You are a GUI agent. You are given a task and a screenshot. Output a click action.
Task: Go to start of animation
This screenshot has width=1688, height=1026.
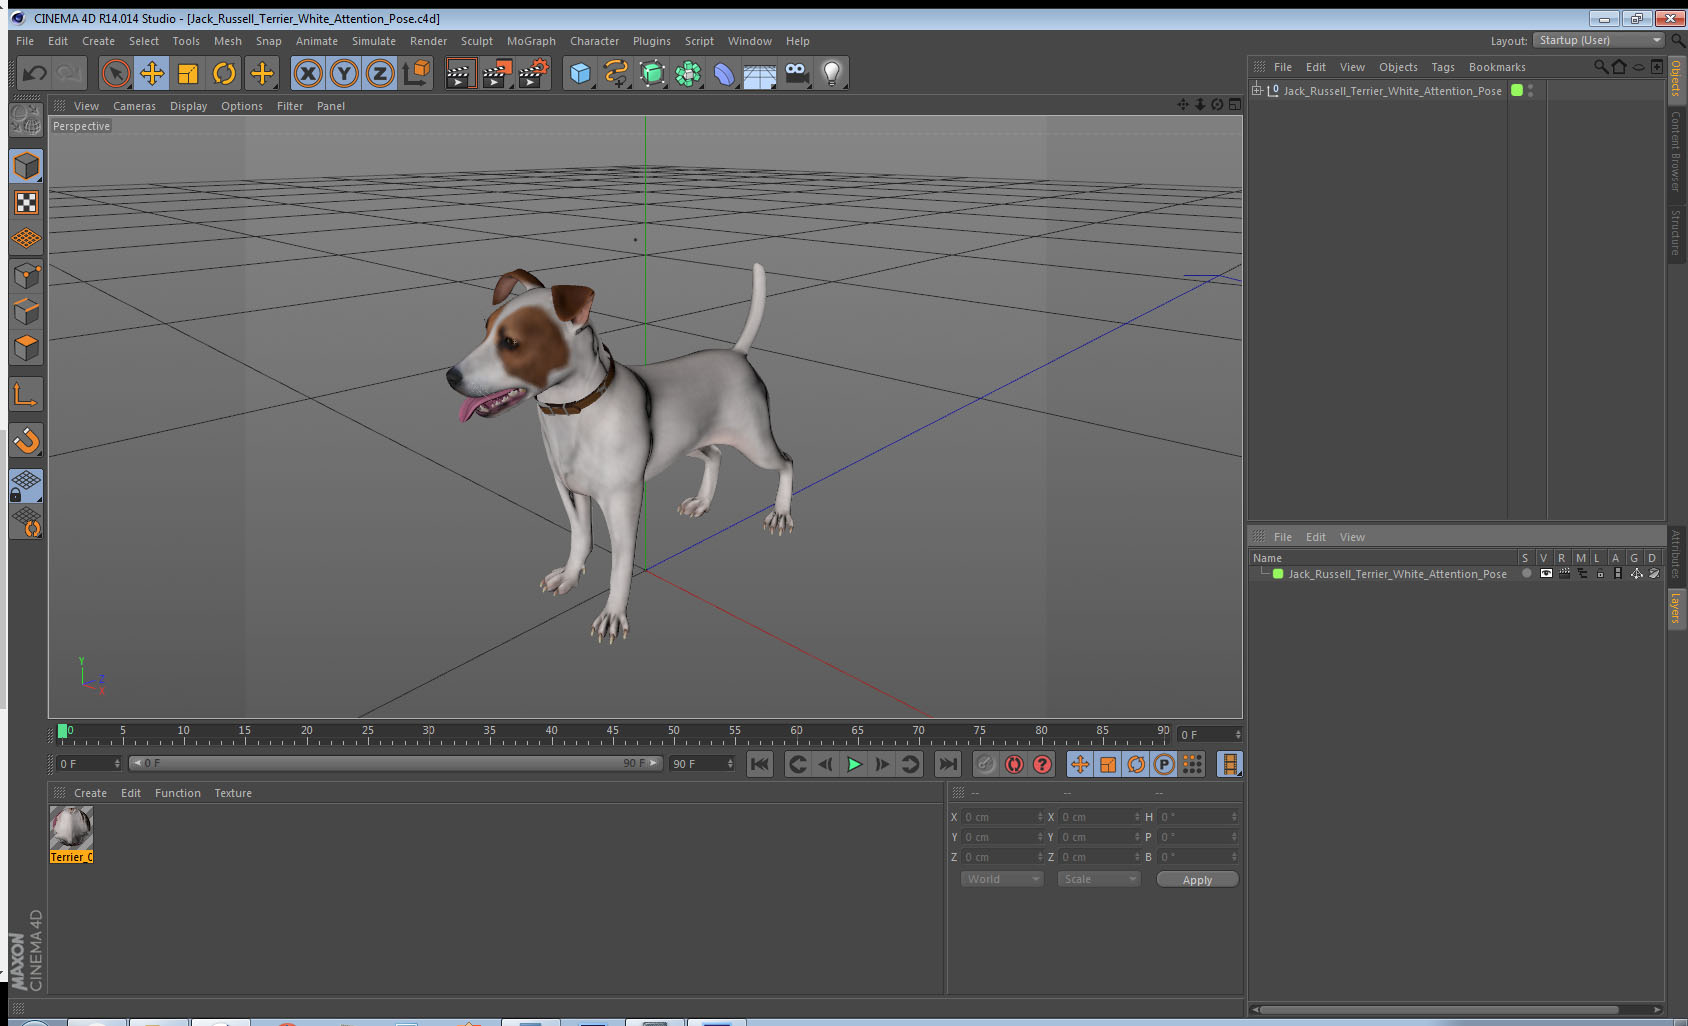[760, 764]
